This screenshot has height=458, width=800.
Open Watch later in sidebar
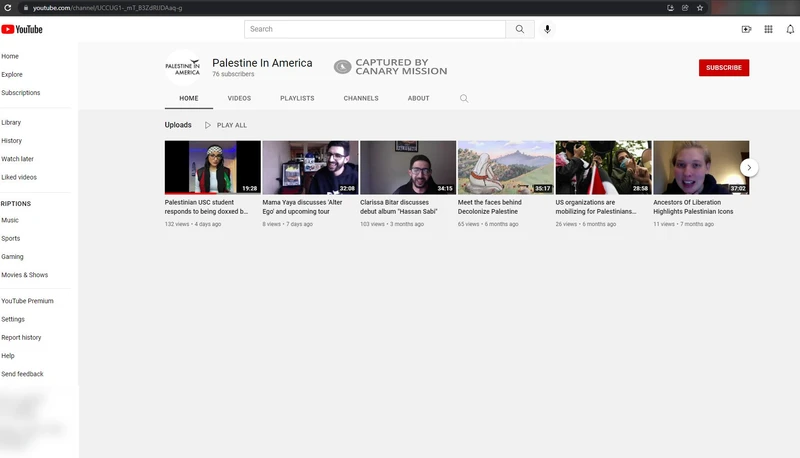coord(17,159)
